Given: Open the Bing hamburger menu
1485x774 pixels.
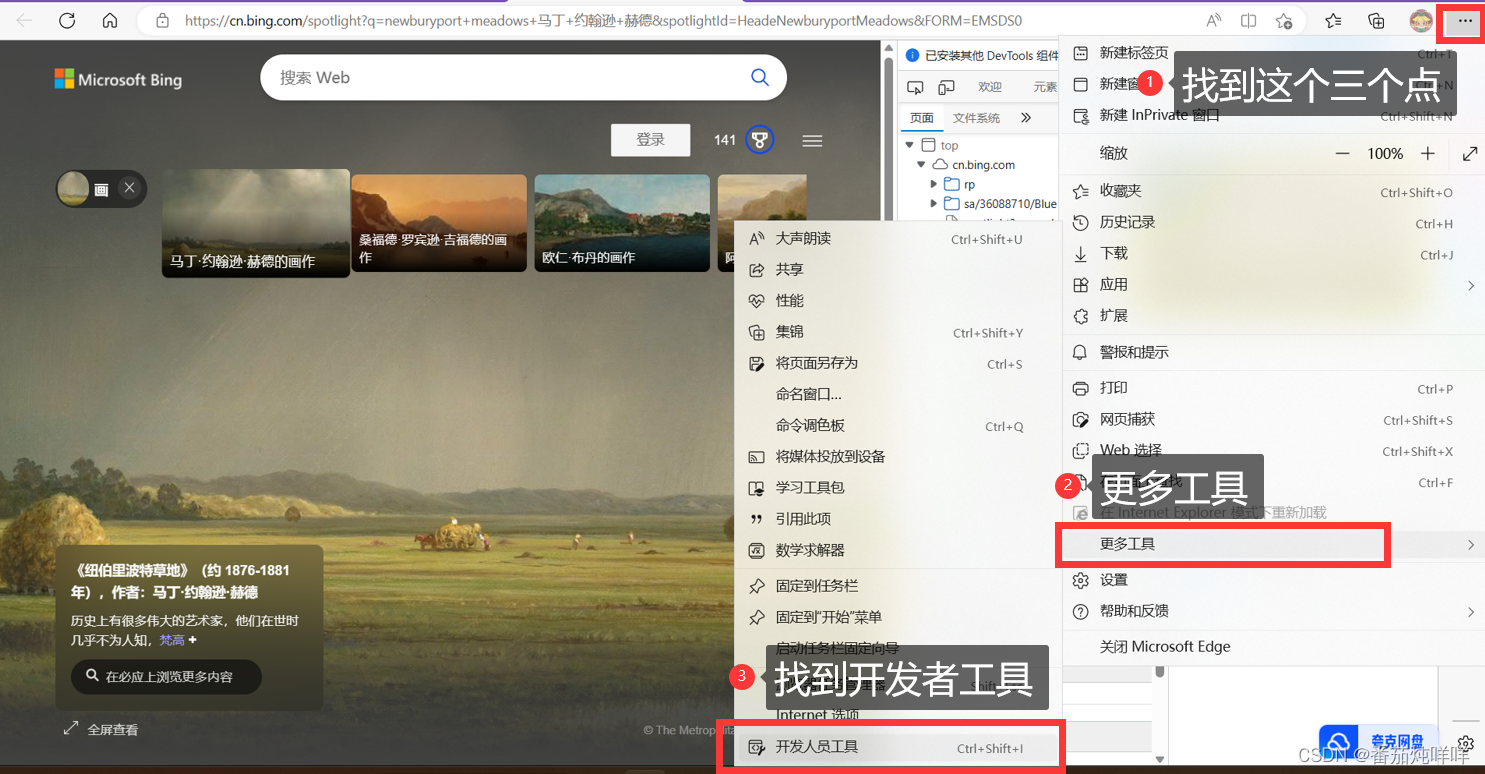Looking at the screenshot, I should tap(812, 141).
